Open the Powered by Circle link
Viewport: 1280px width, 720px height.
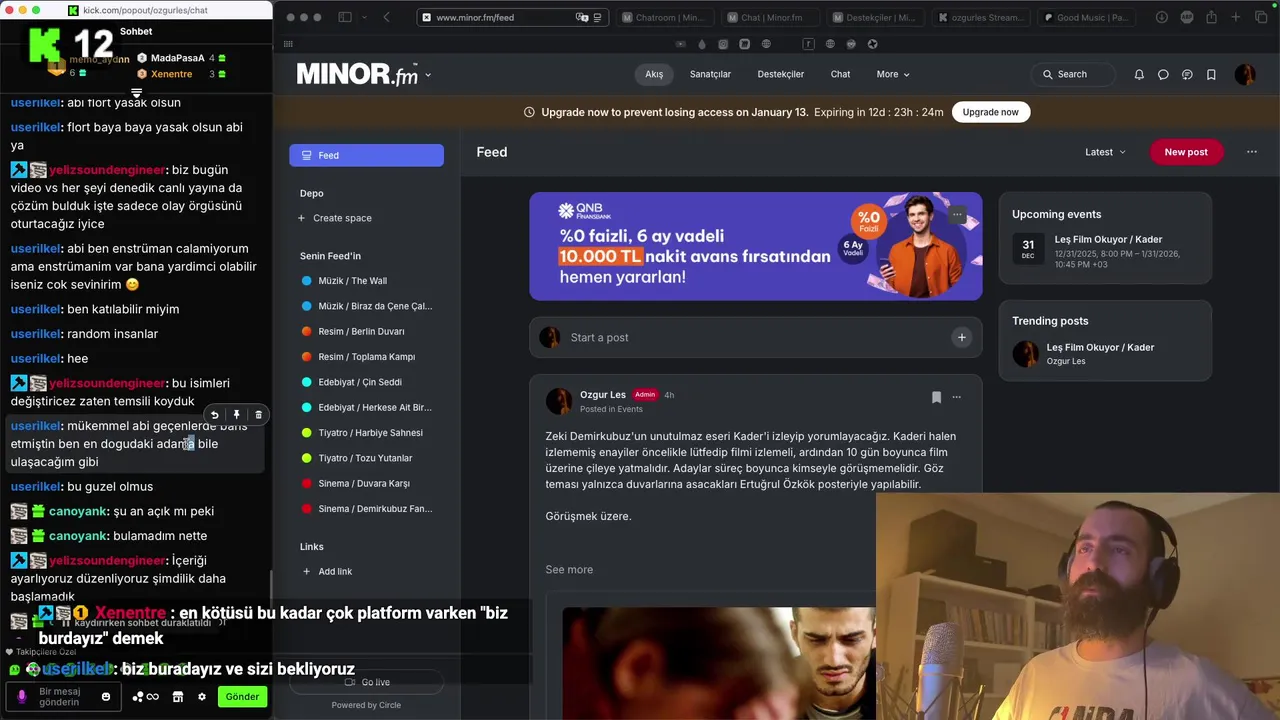[366, 705]
